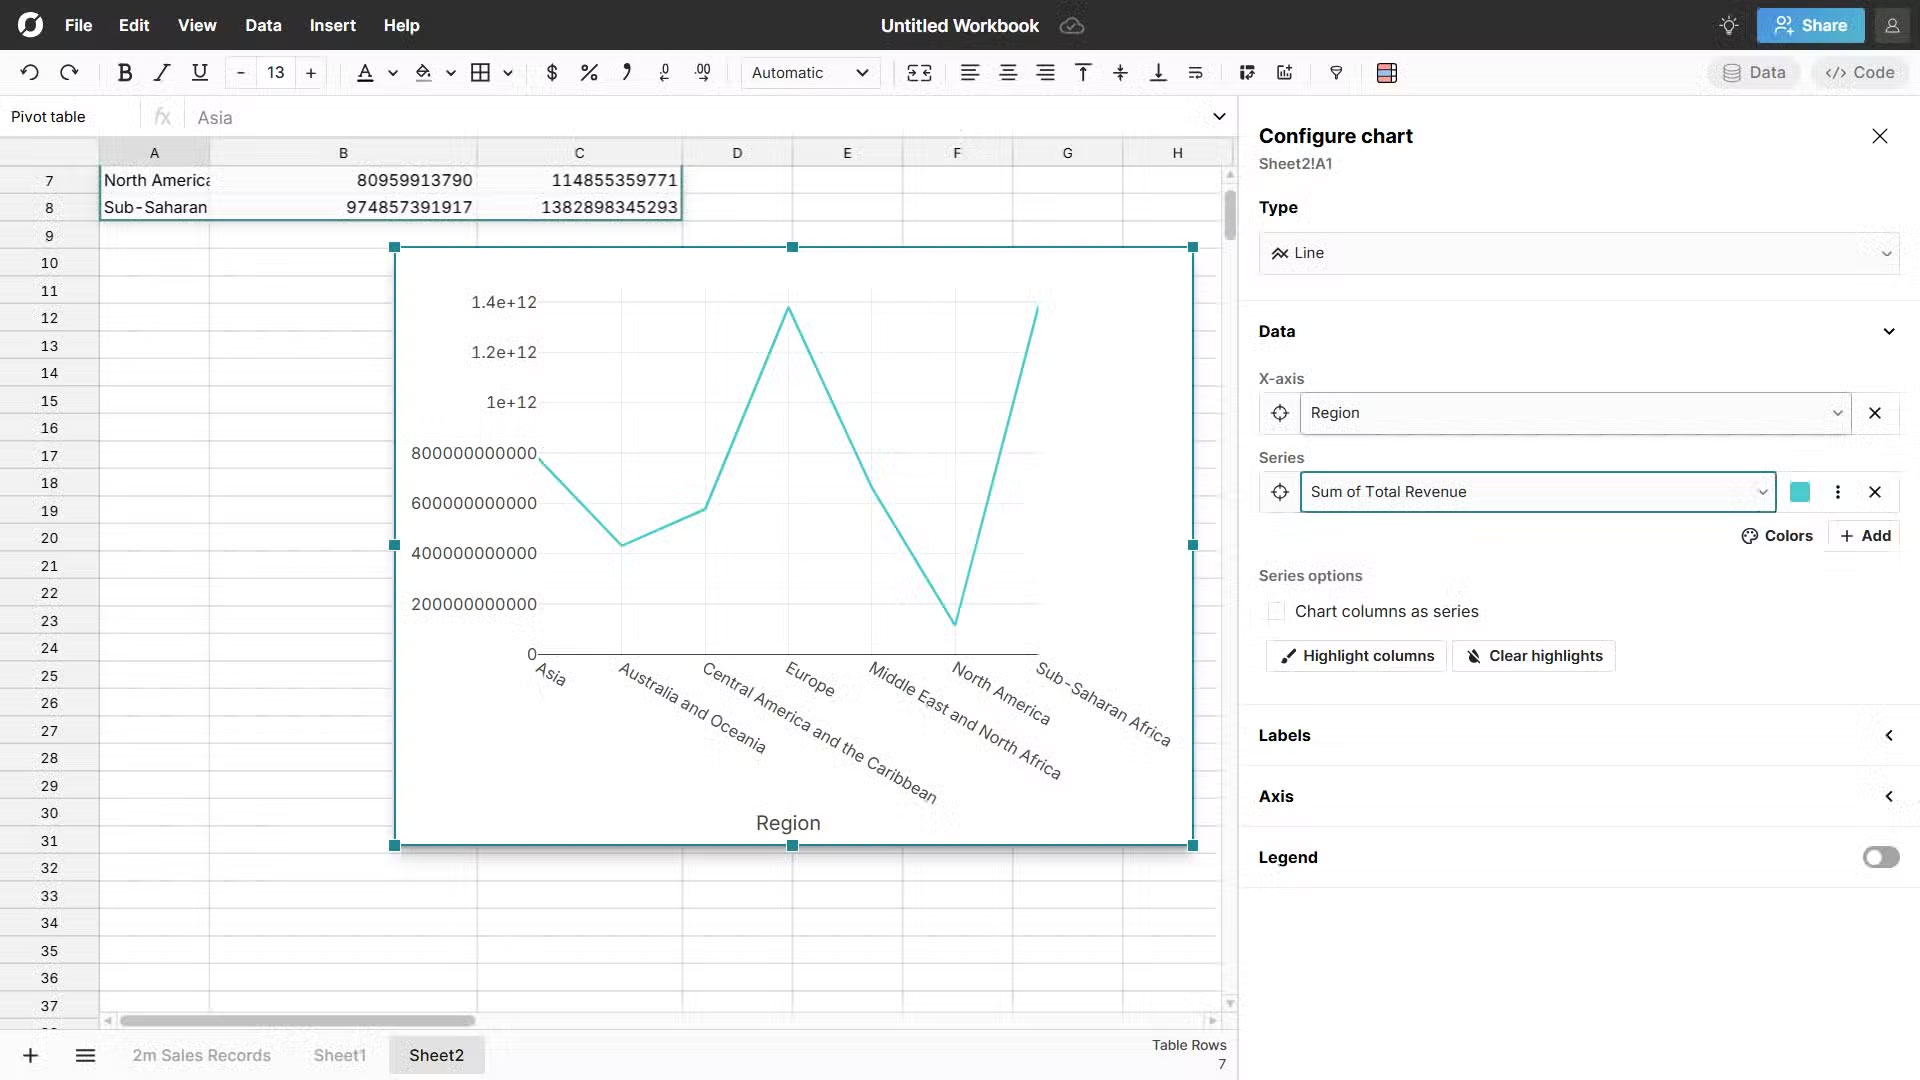The width and height of the screenshot is (1920, 1080).
Task: Open the X-axis Region dropdown
Action: [x=1838, y=413]
